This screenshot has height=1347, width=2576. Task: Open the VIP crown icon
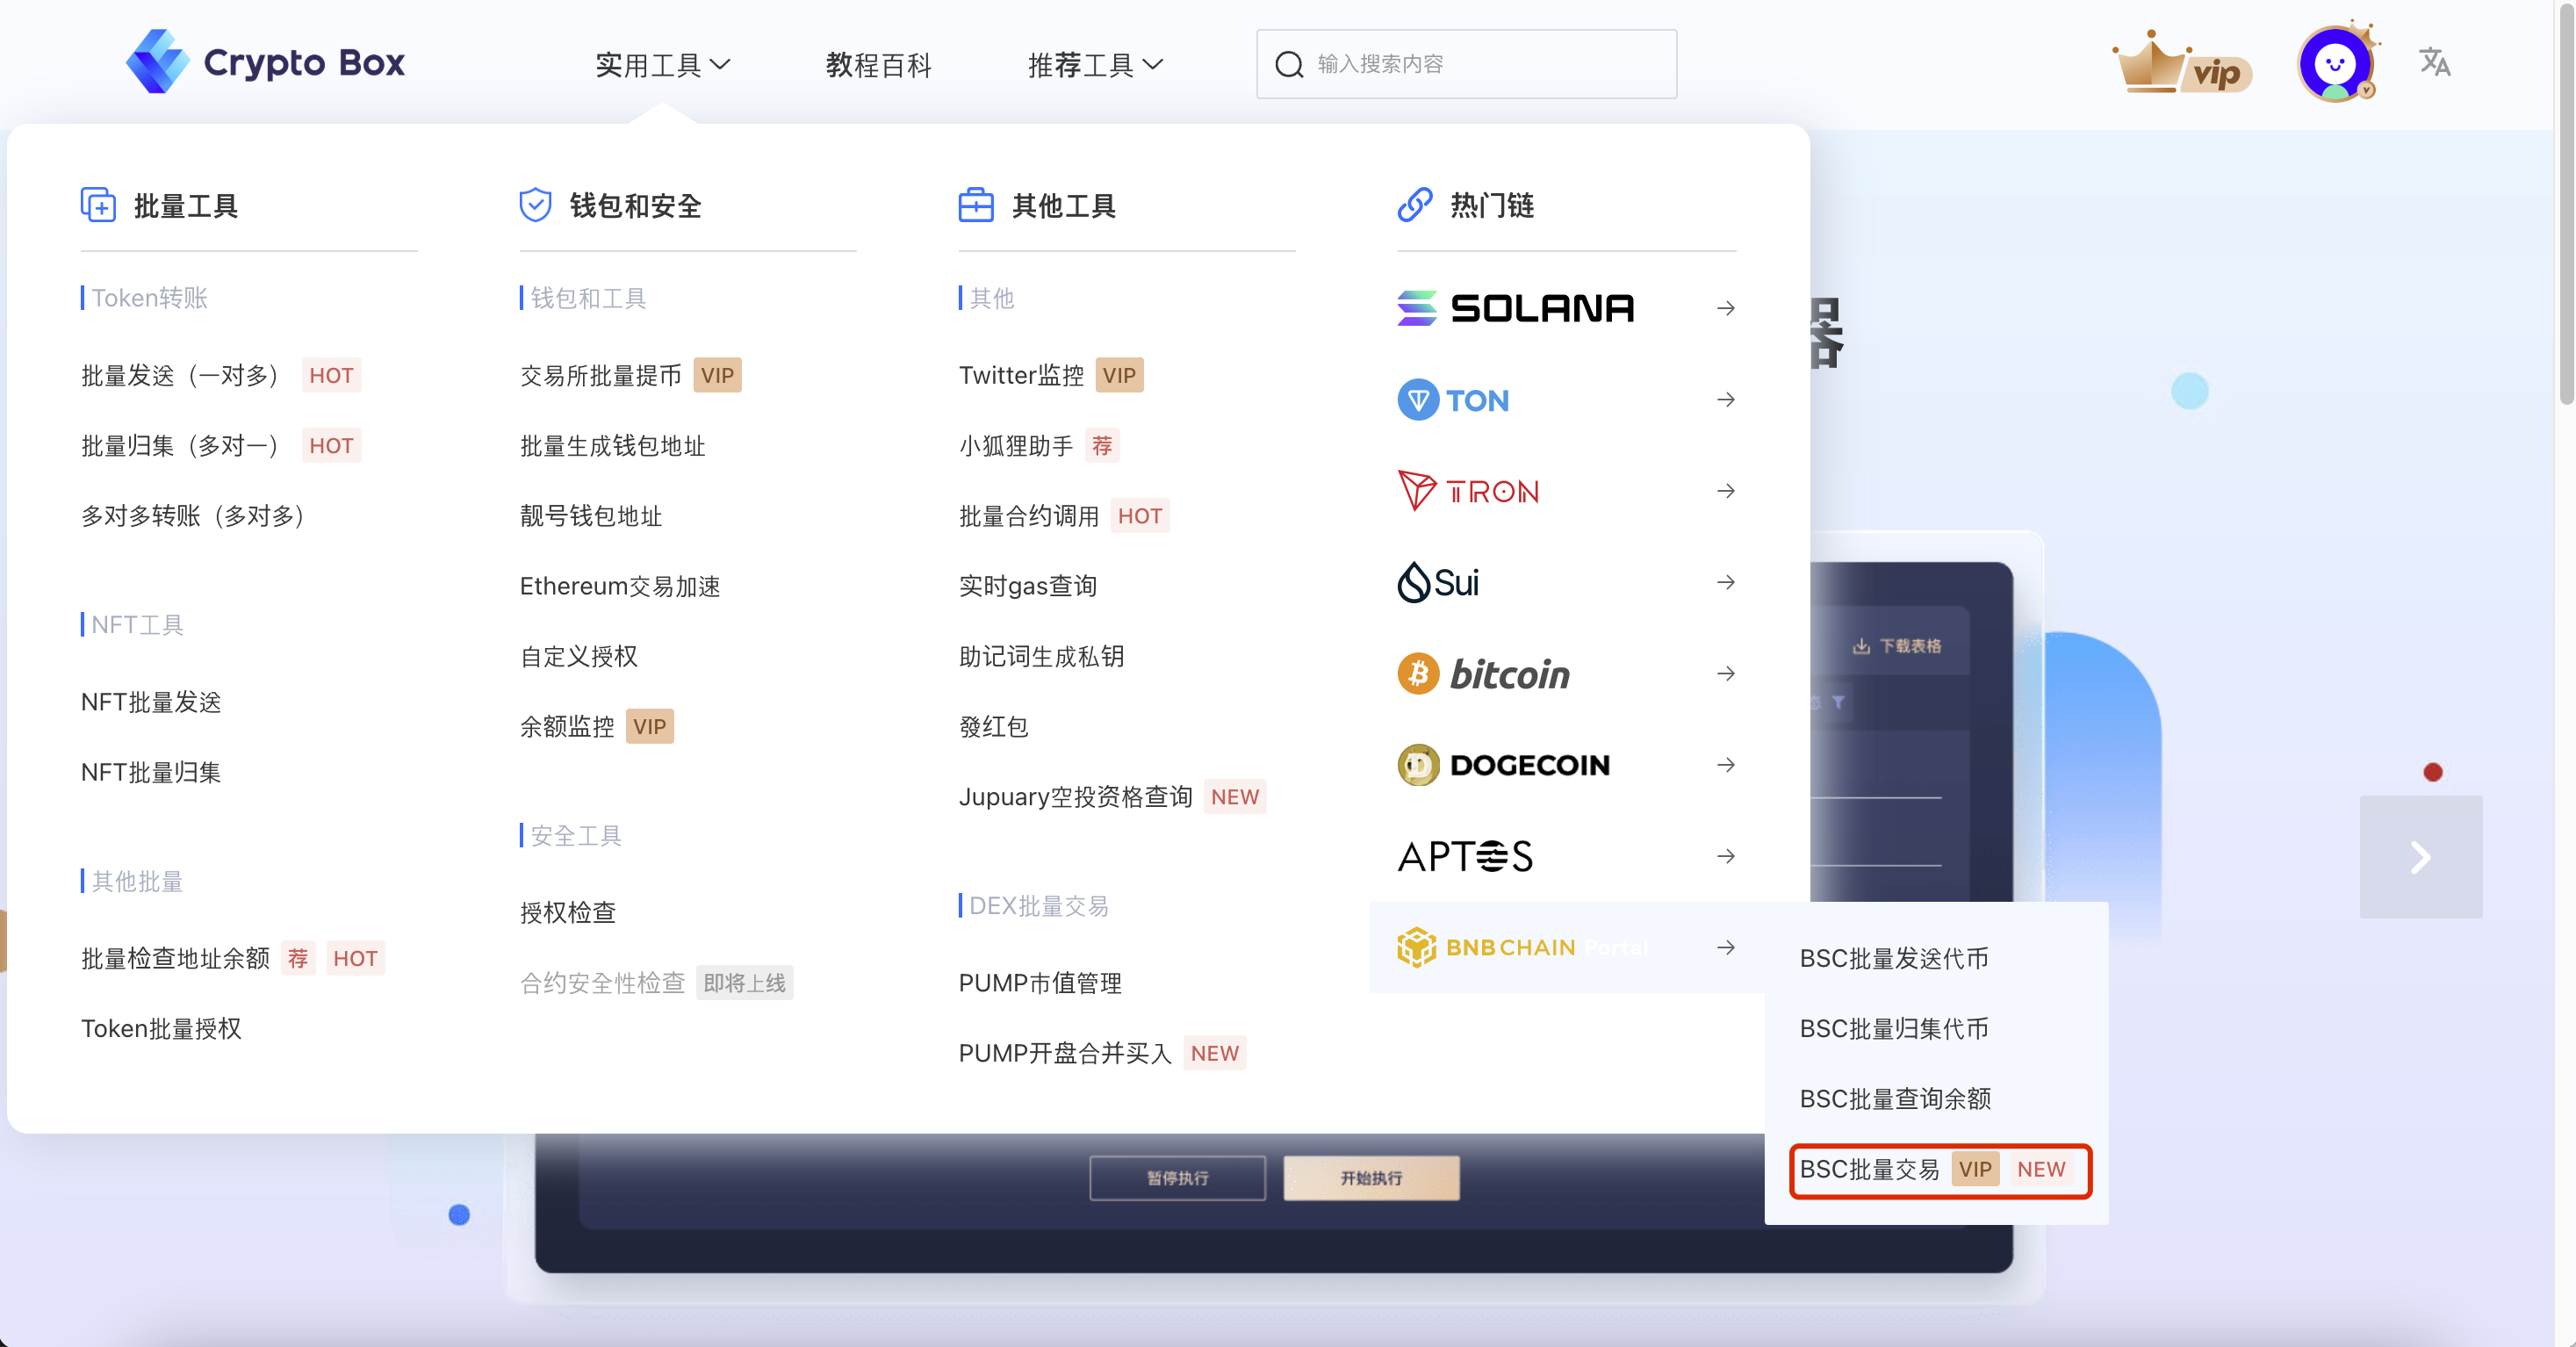(x=2181, y=64)
